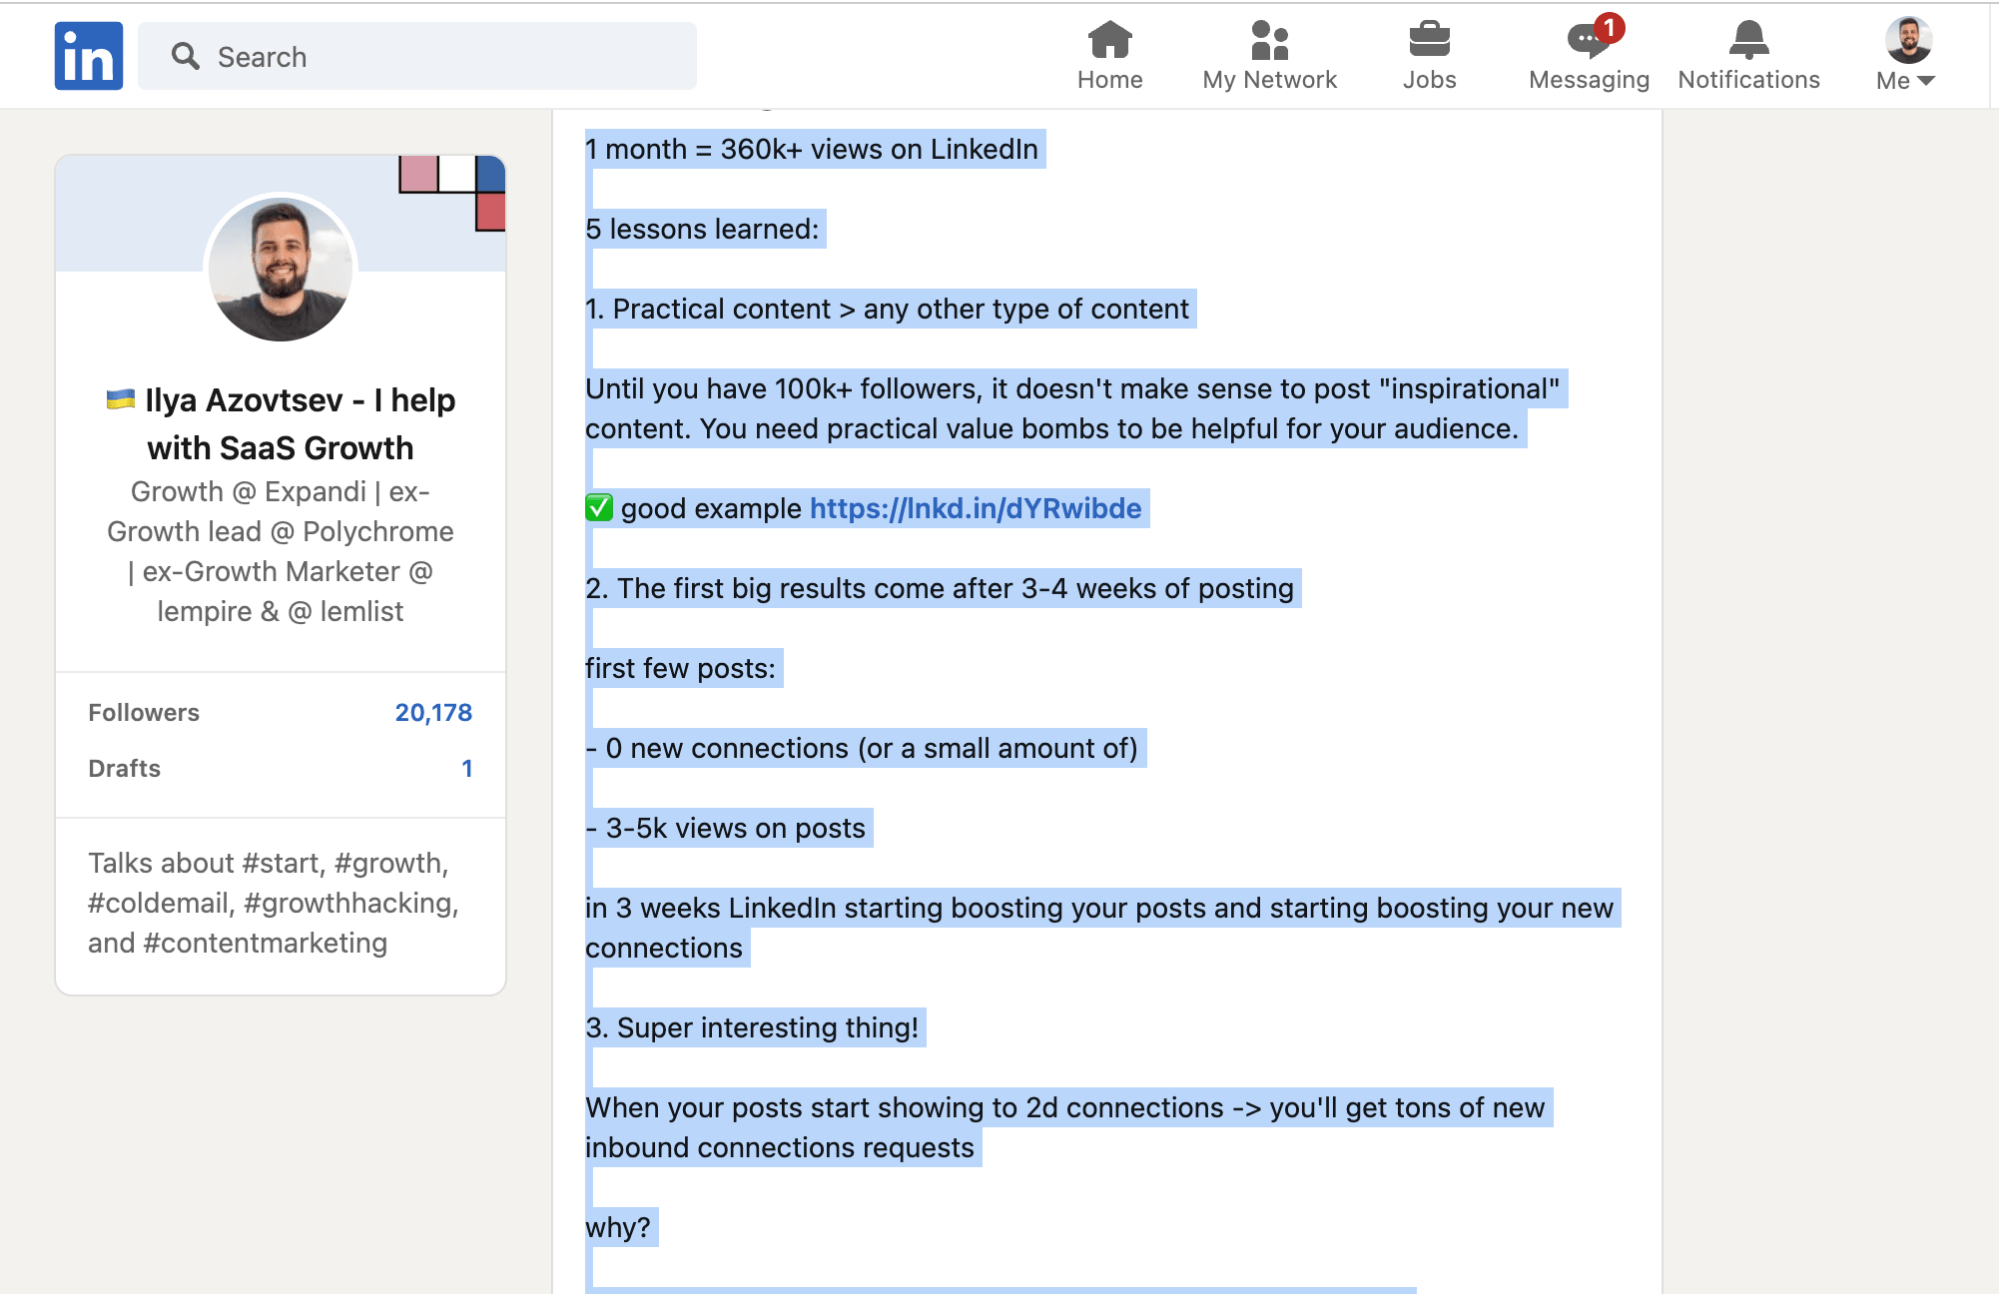
Task: Click the Ukraine flag emoji by the name
Action: [121, 400]
